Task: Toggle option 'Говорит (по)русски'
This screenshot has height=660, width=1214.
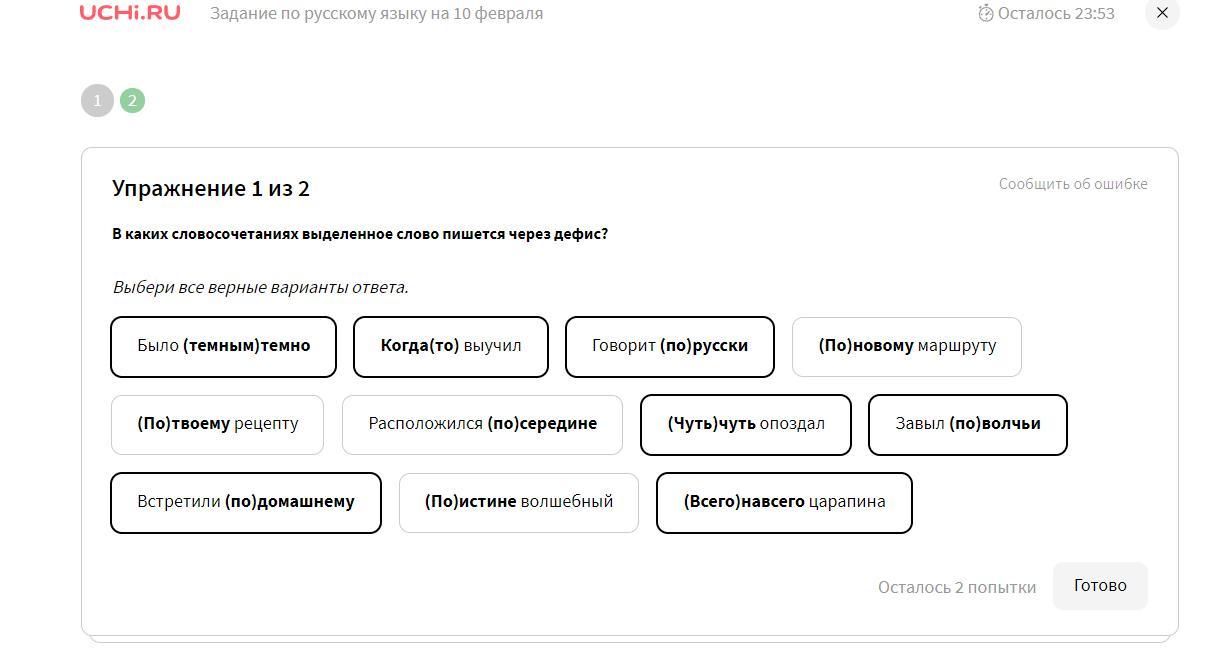Action: (670, 346)
